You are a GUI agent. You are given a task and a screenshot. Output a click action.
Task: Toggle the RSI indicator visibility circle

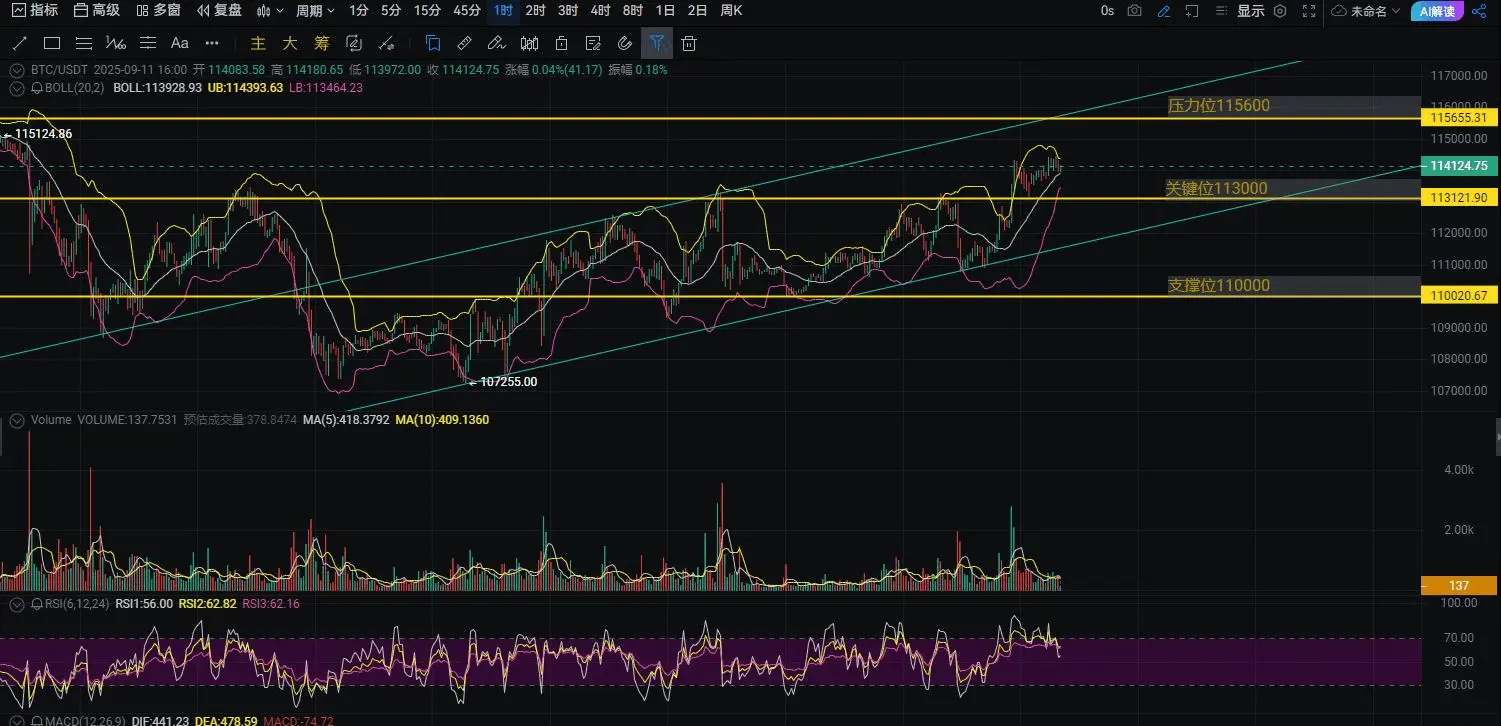click(16, 604)
